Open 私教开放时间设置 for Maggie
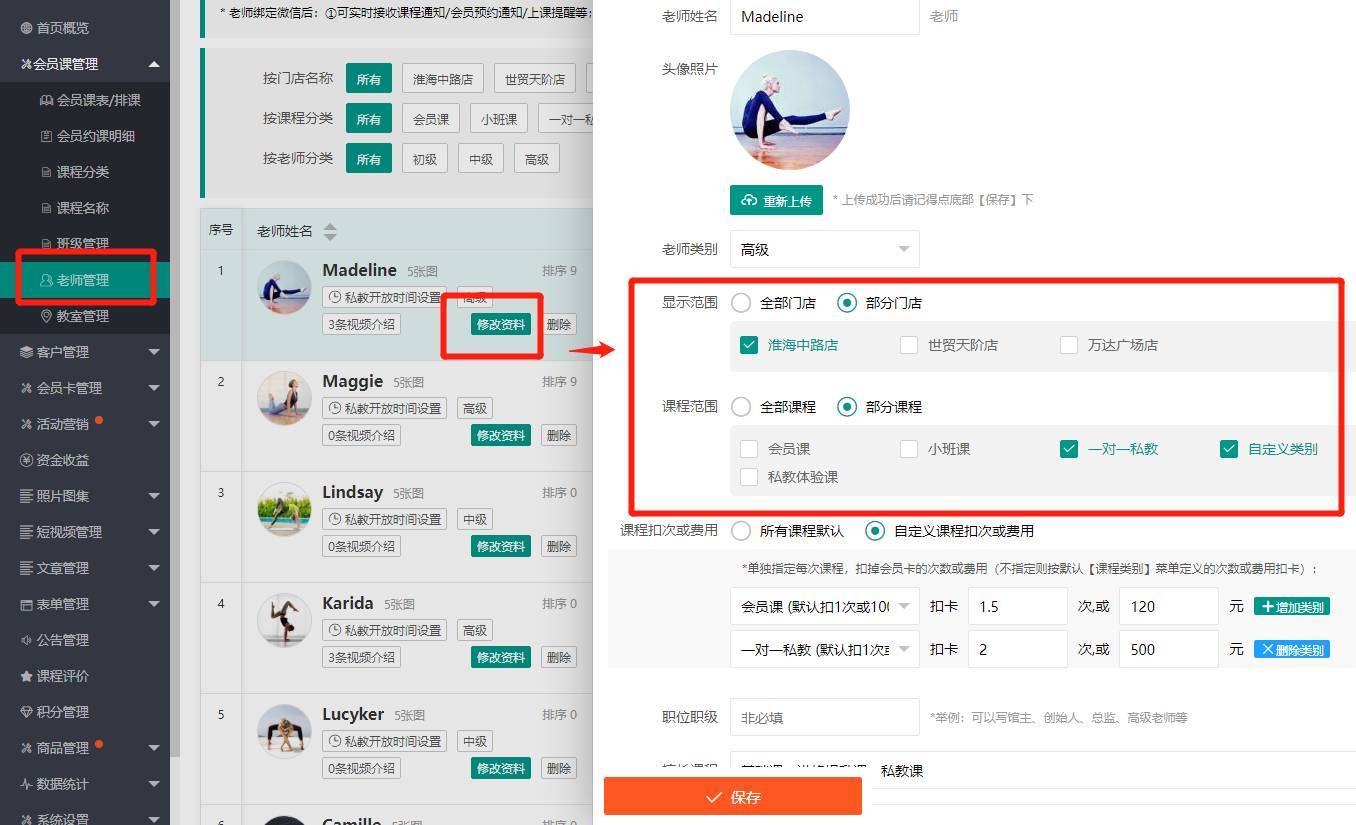 385,408
